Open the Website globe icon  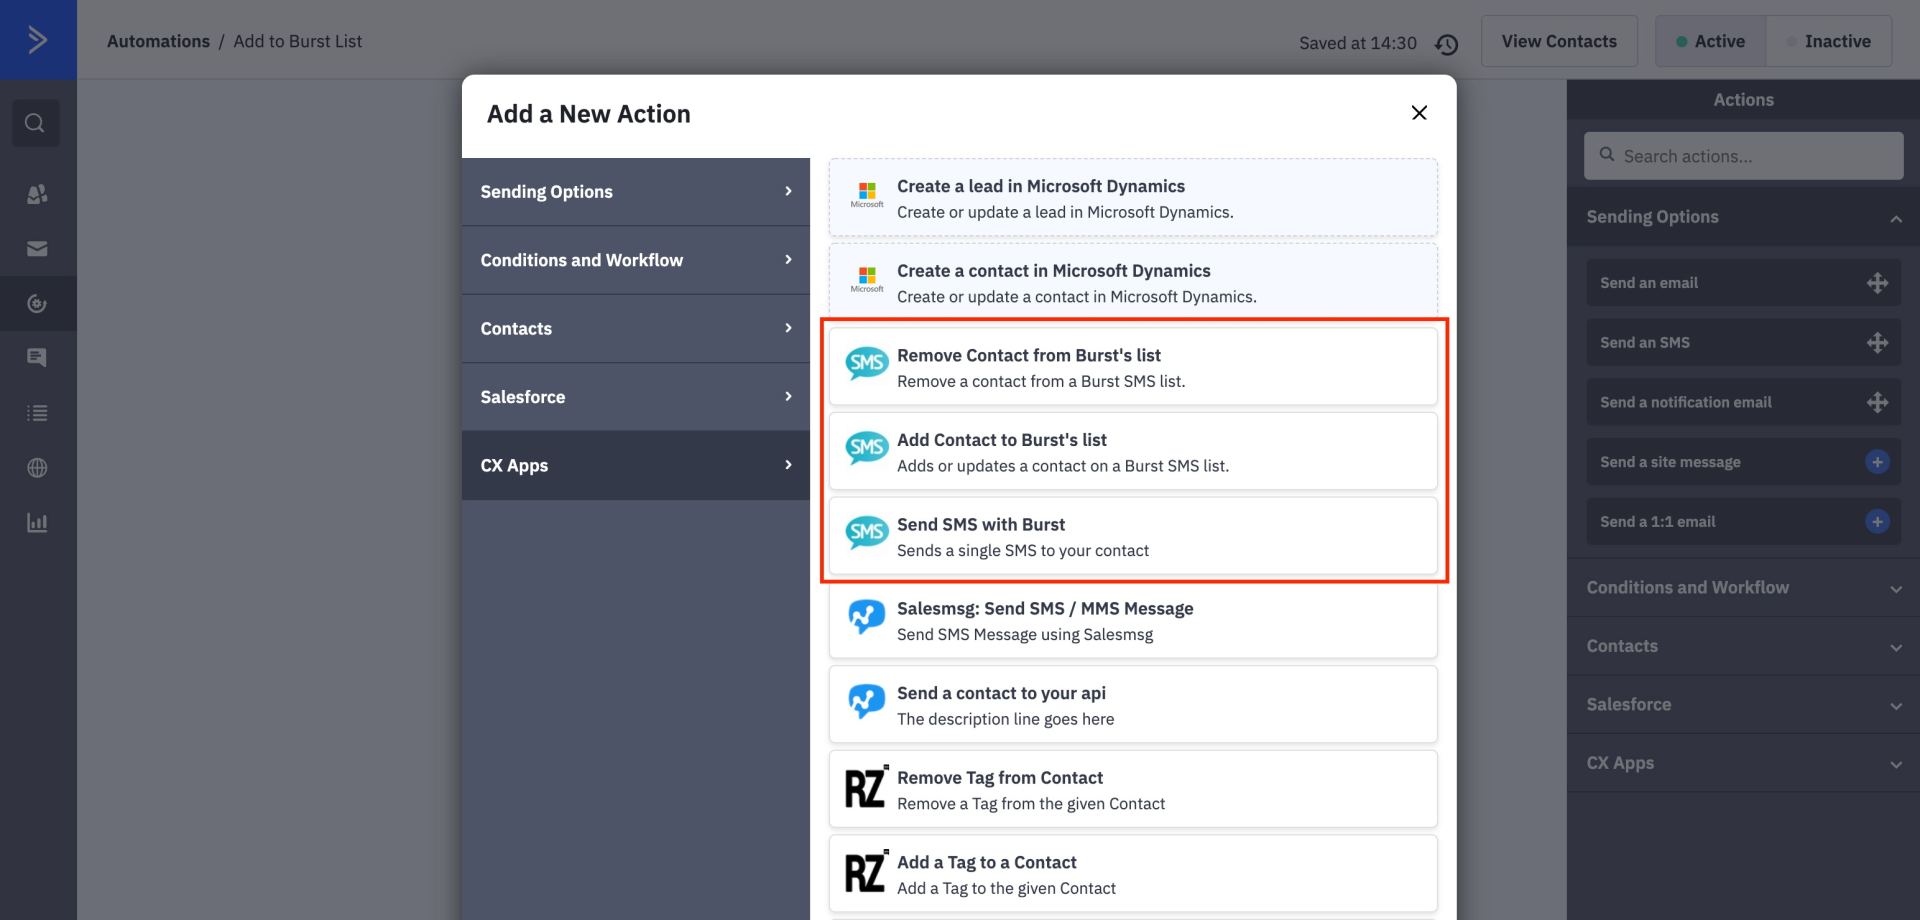(x=37, y=466)
